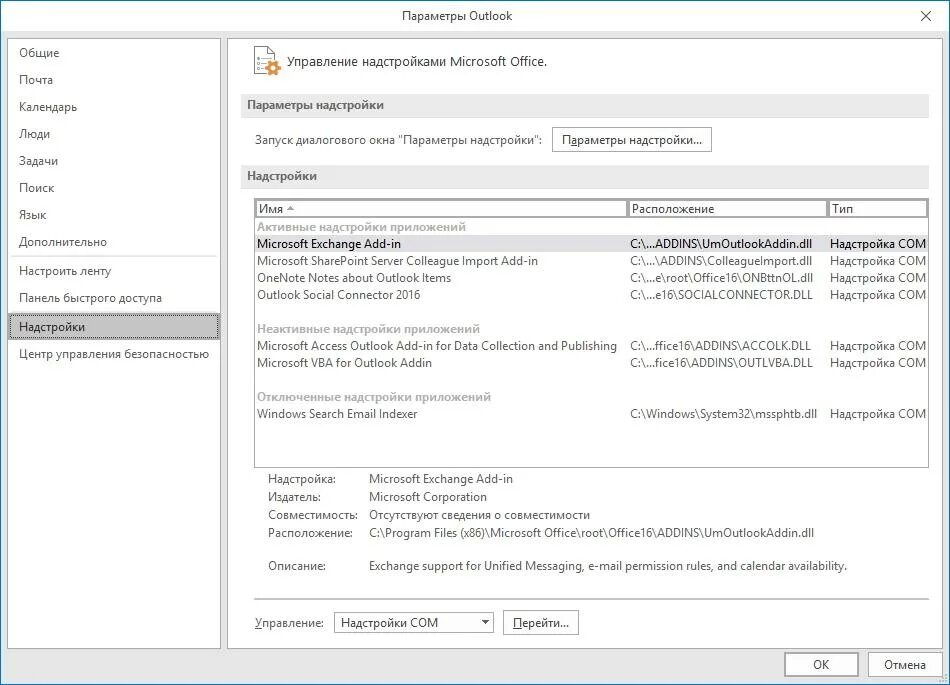Click the Параметры надстройки... button
The width and height of the screenshot is (950, 685).
(x=631, y=140)
